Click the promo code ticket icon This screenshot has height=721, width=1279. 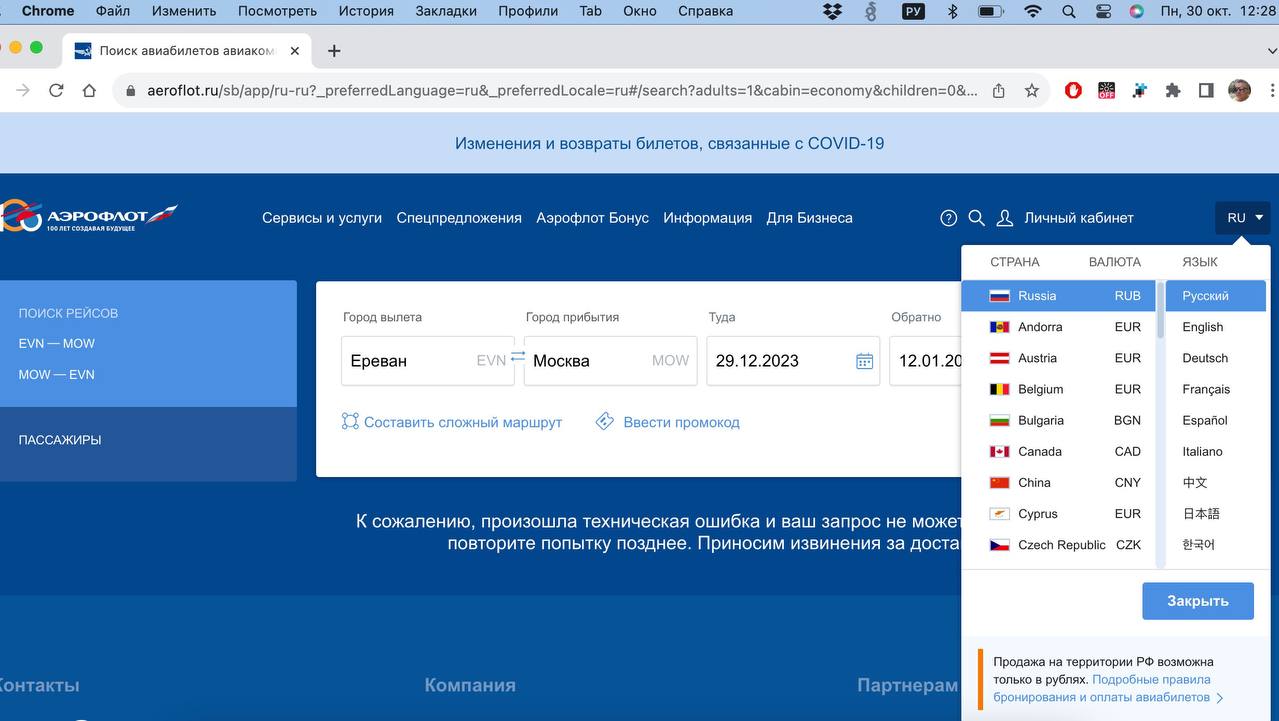coord(604,421)
